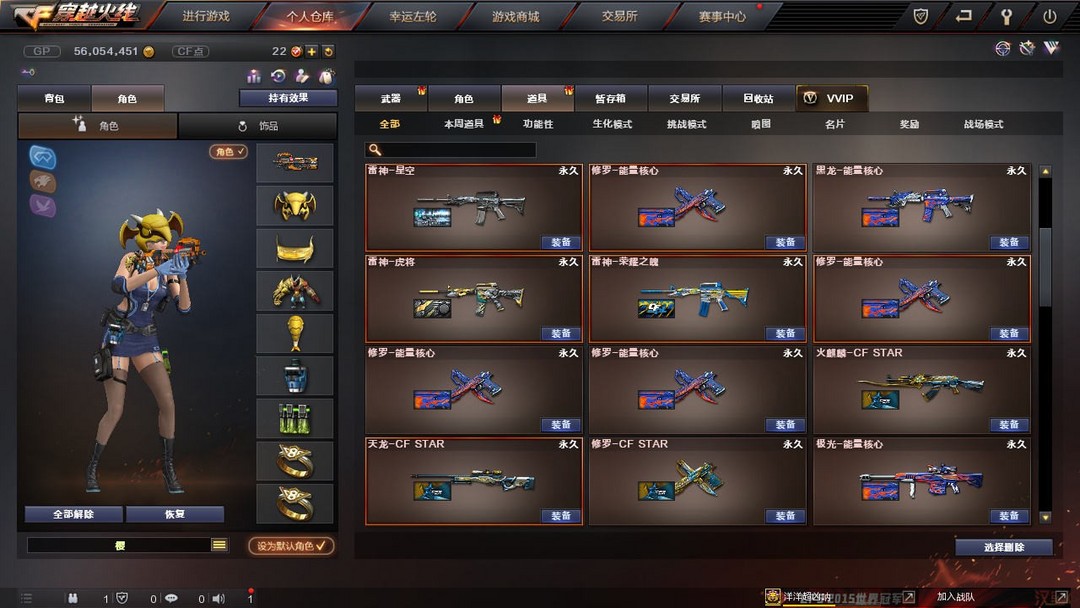Image resolution: width=1080 pixels, height=608 pixels.
Task: Click the binoculars icon in bottom bar
Action: coord(73,598)
